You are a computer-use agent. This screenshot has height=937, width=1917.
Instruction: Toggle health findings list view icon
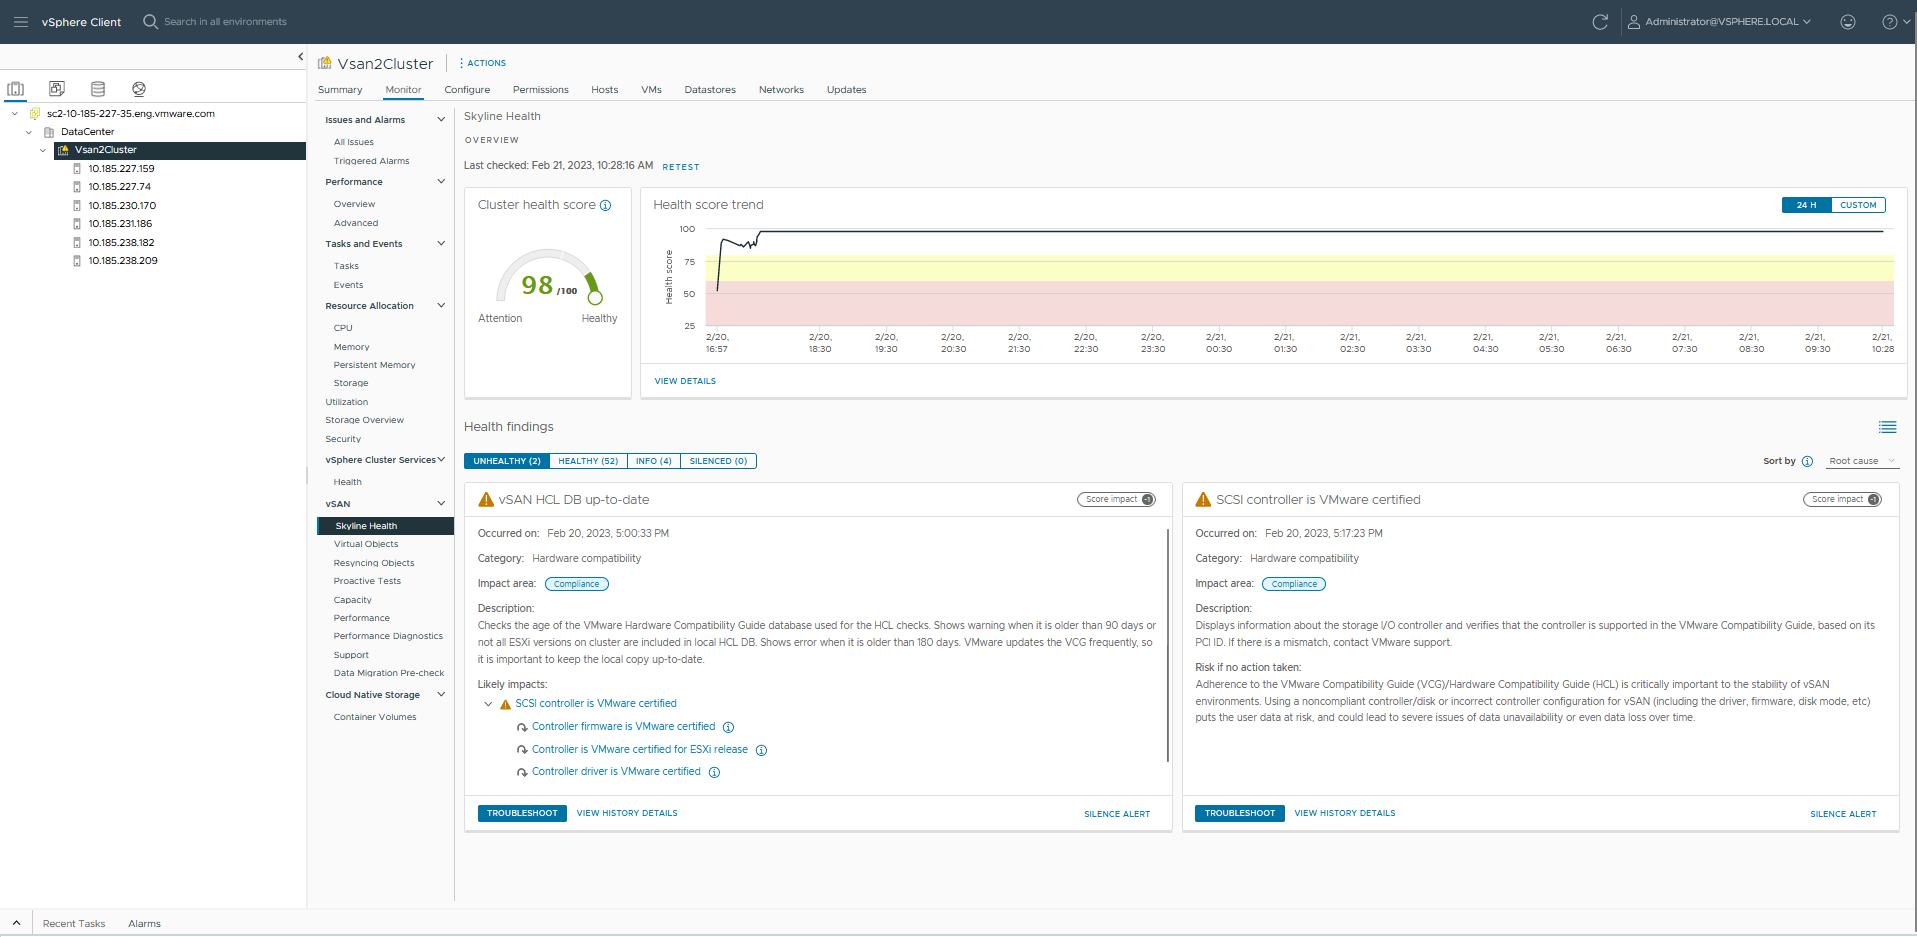click(1887, 427)
